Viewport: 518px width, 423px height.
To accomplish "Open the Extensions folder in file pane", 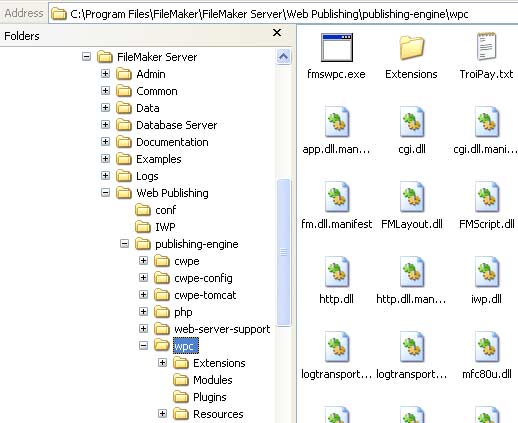I will coord(412,48).
